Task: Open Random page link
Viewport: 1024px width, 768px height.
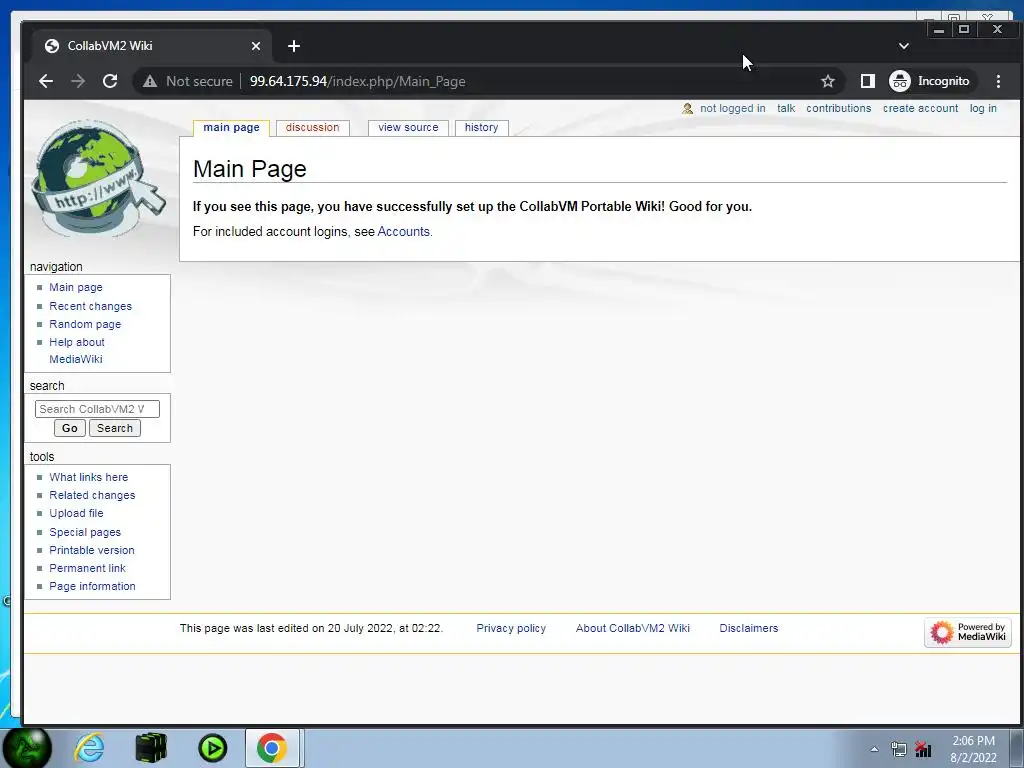Action: pos(85,325)
